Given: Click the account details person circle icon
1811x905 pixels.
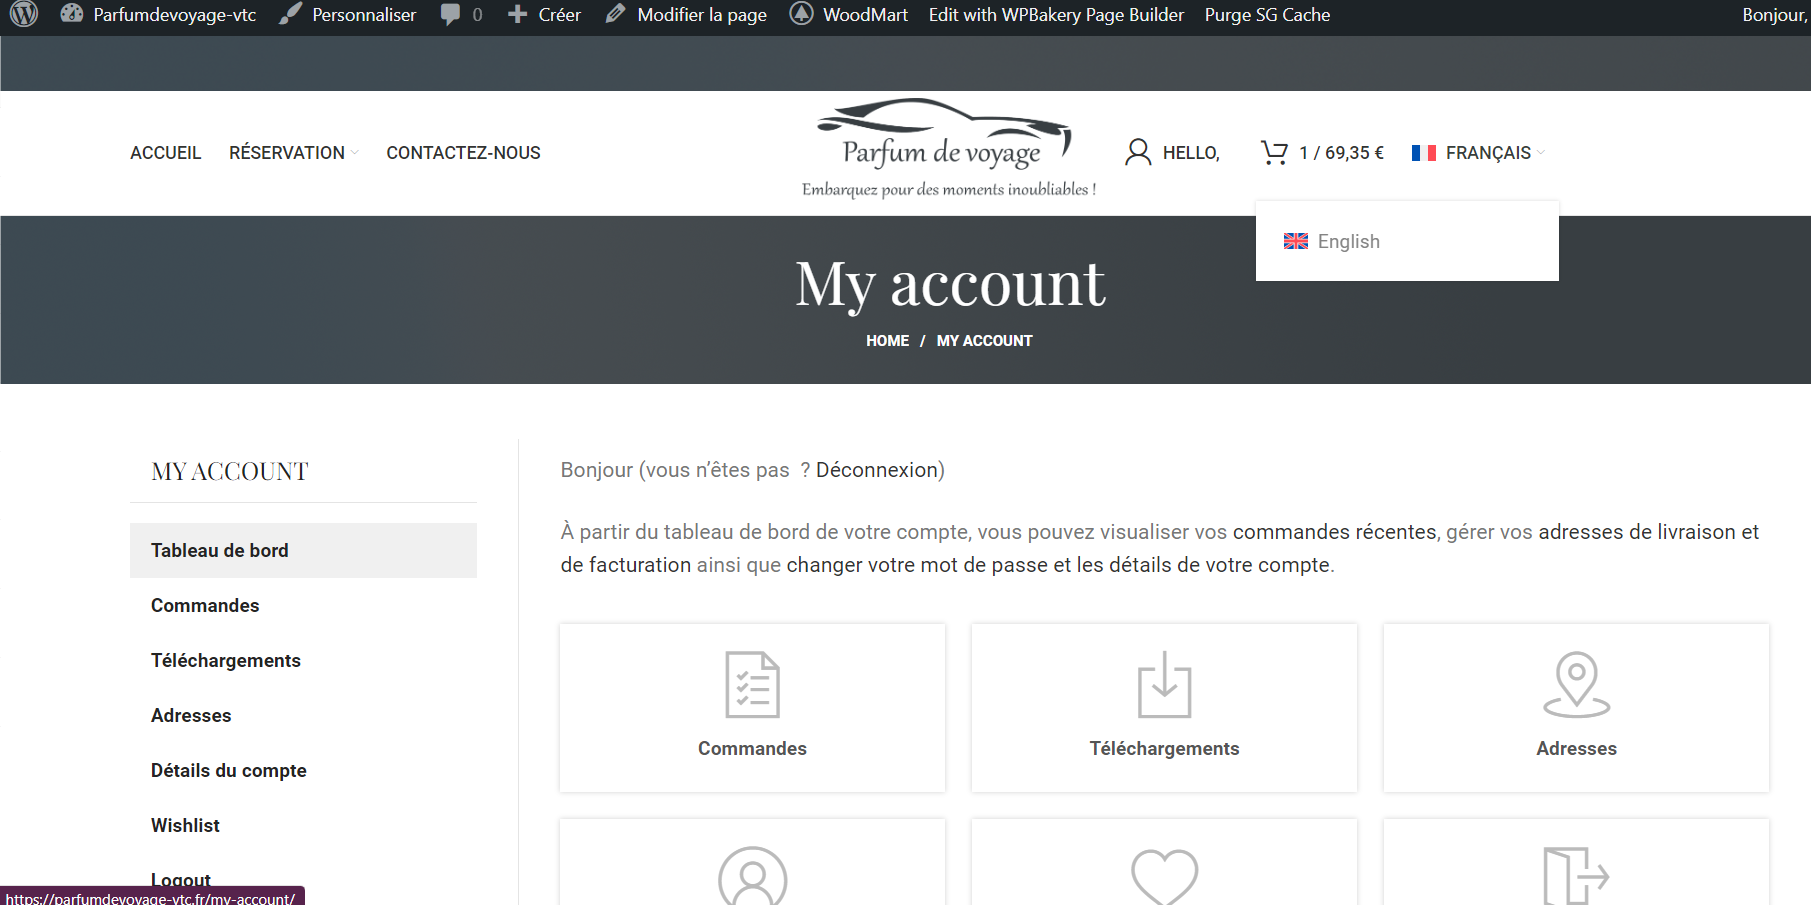Looking at the screenshot, I should click(752, 876).
